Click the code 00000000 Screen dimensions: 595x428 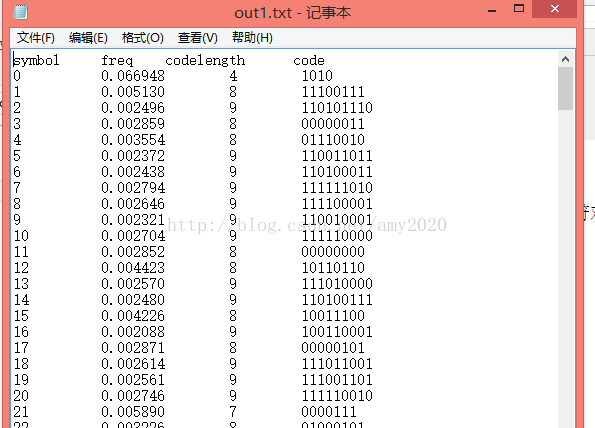click(333, 252)
